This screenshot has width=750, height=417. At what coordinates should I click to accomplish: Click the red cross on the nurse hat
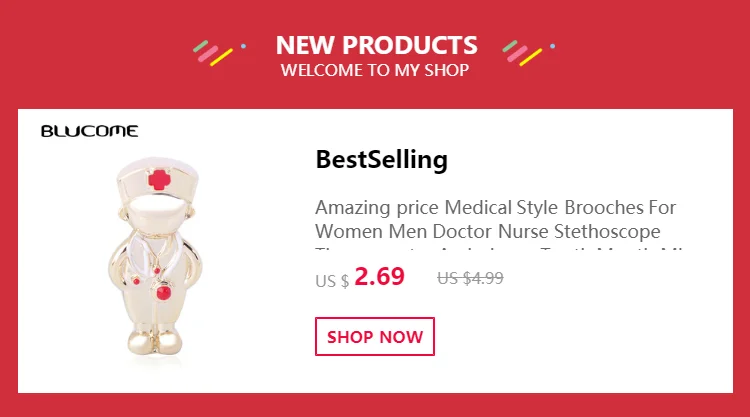pyautogui.click(x=159, y=179)
